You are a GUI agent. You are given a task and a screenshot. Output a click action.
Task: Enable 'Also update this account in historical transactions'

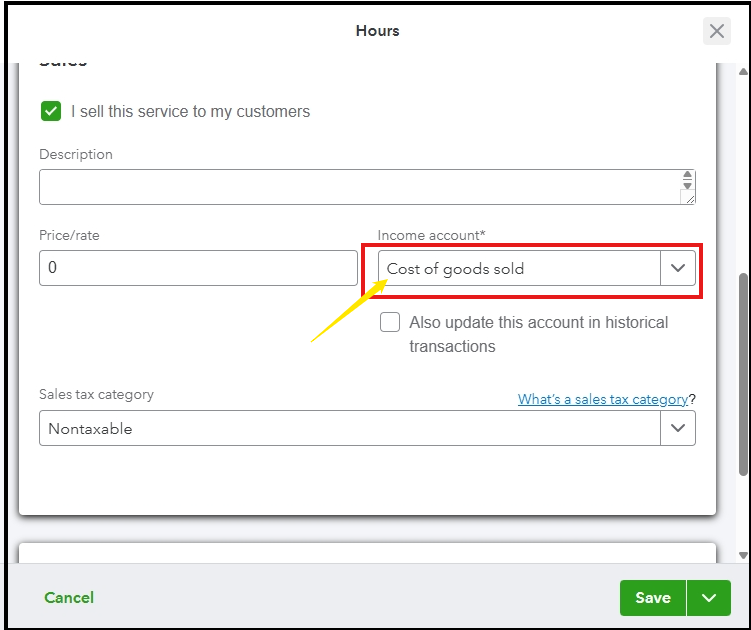(x=391, y=323)
